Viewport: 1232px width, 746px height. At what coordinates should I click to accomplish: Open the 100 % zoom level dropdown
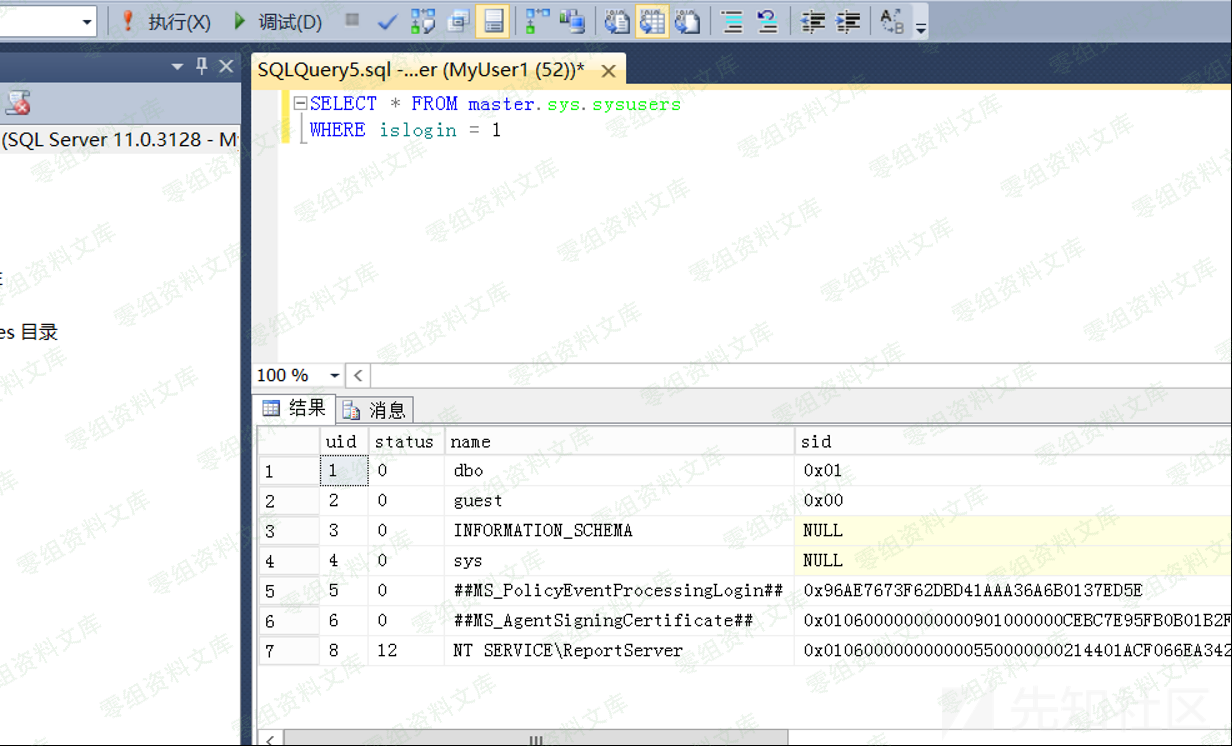coord(334,376)
